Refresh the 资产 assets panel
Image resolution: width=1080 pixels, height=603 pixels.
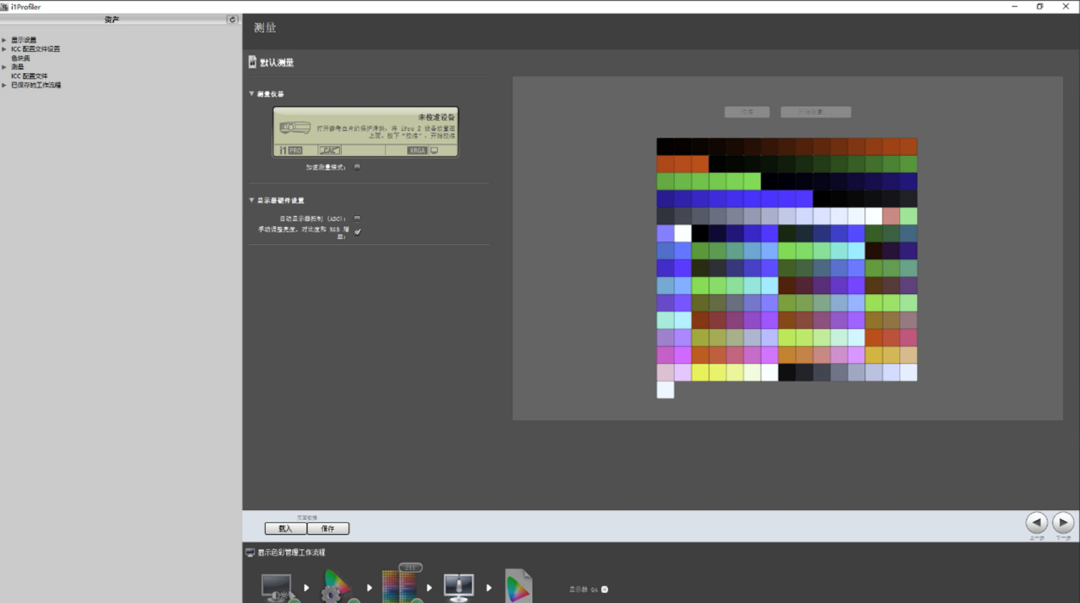point(232,19)
